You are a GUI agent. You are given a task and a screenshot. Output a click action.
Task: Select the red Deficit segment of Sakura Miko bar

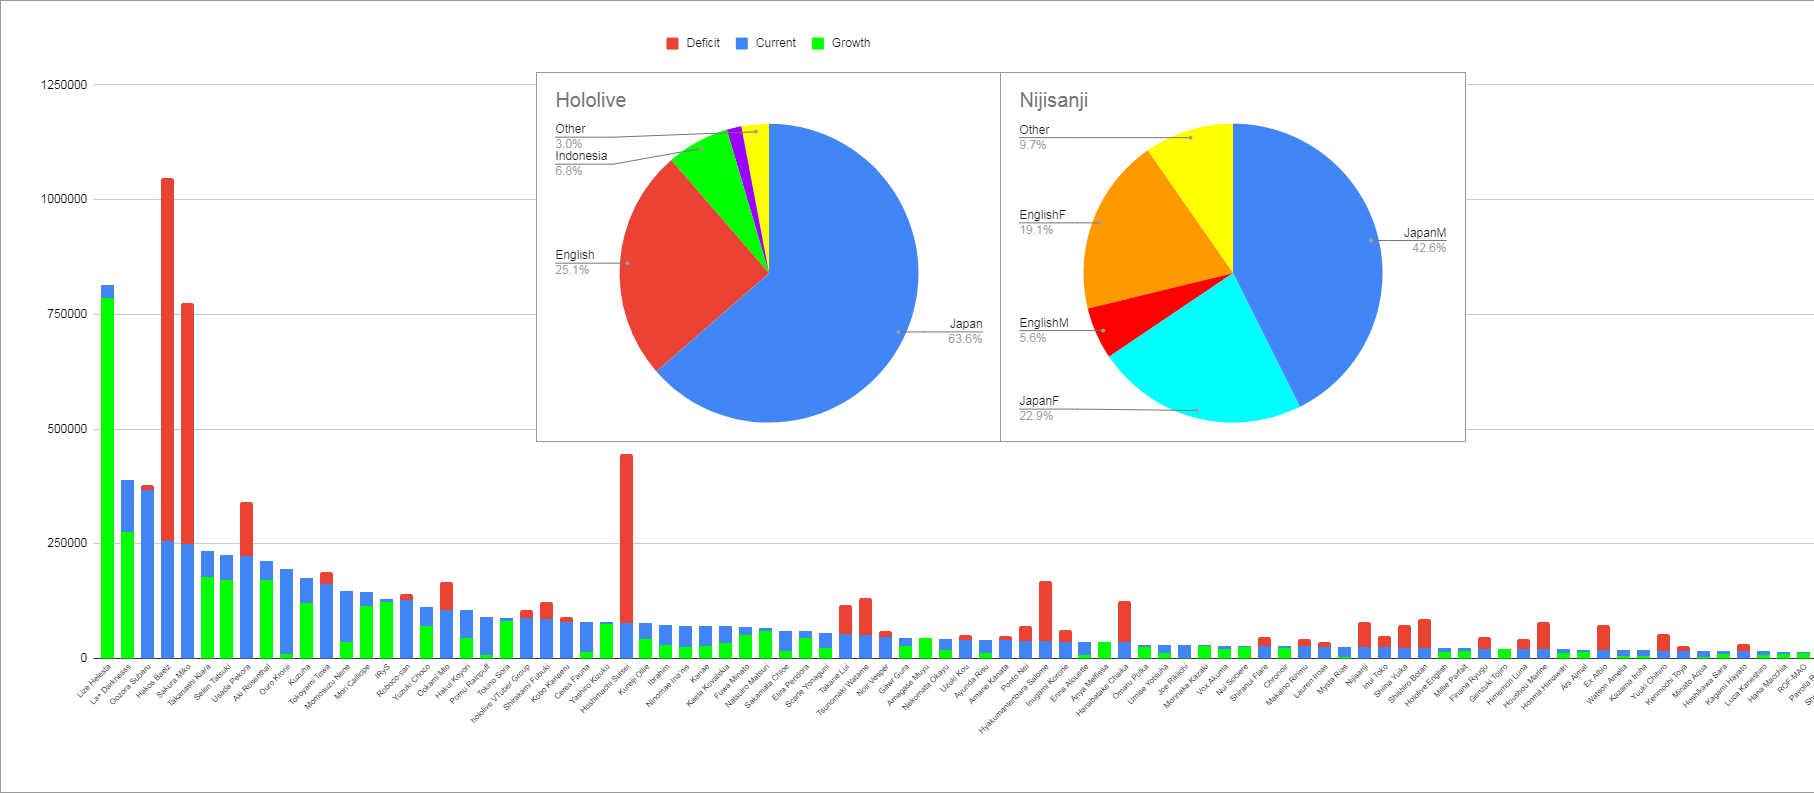pos(187,424)
